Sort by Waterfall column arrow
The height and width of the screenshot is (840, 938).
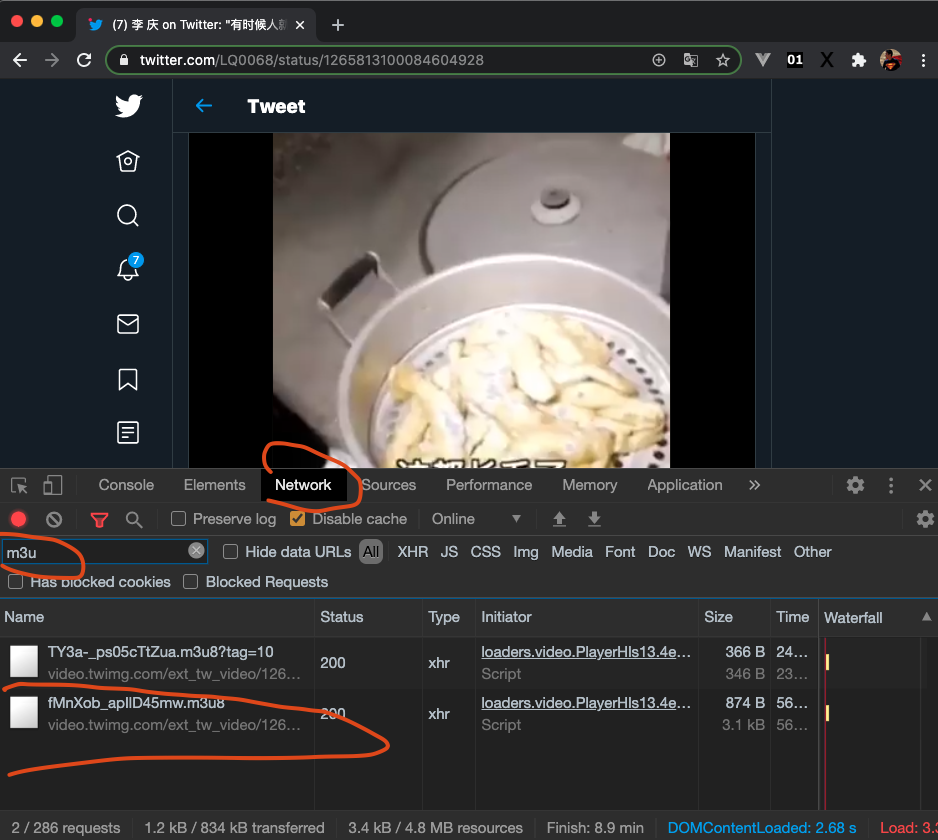tap(927, 617)
